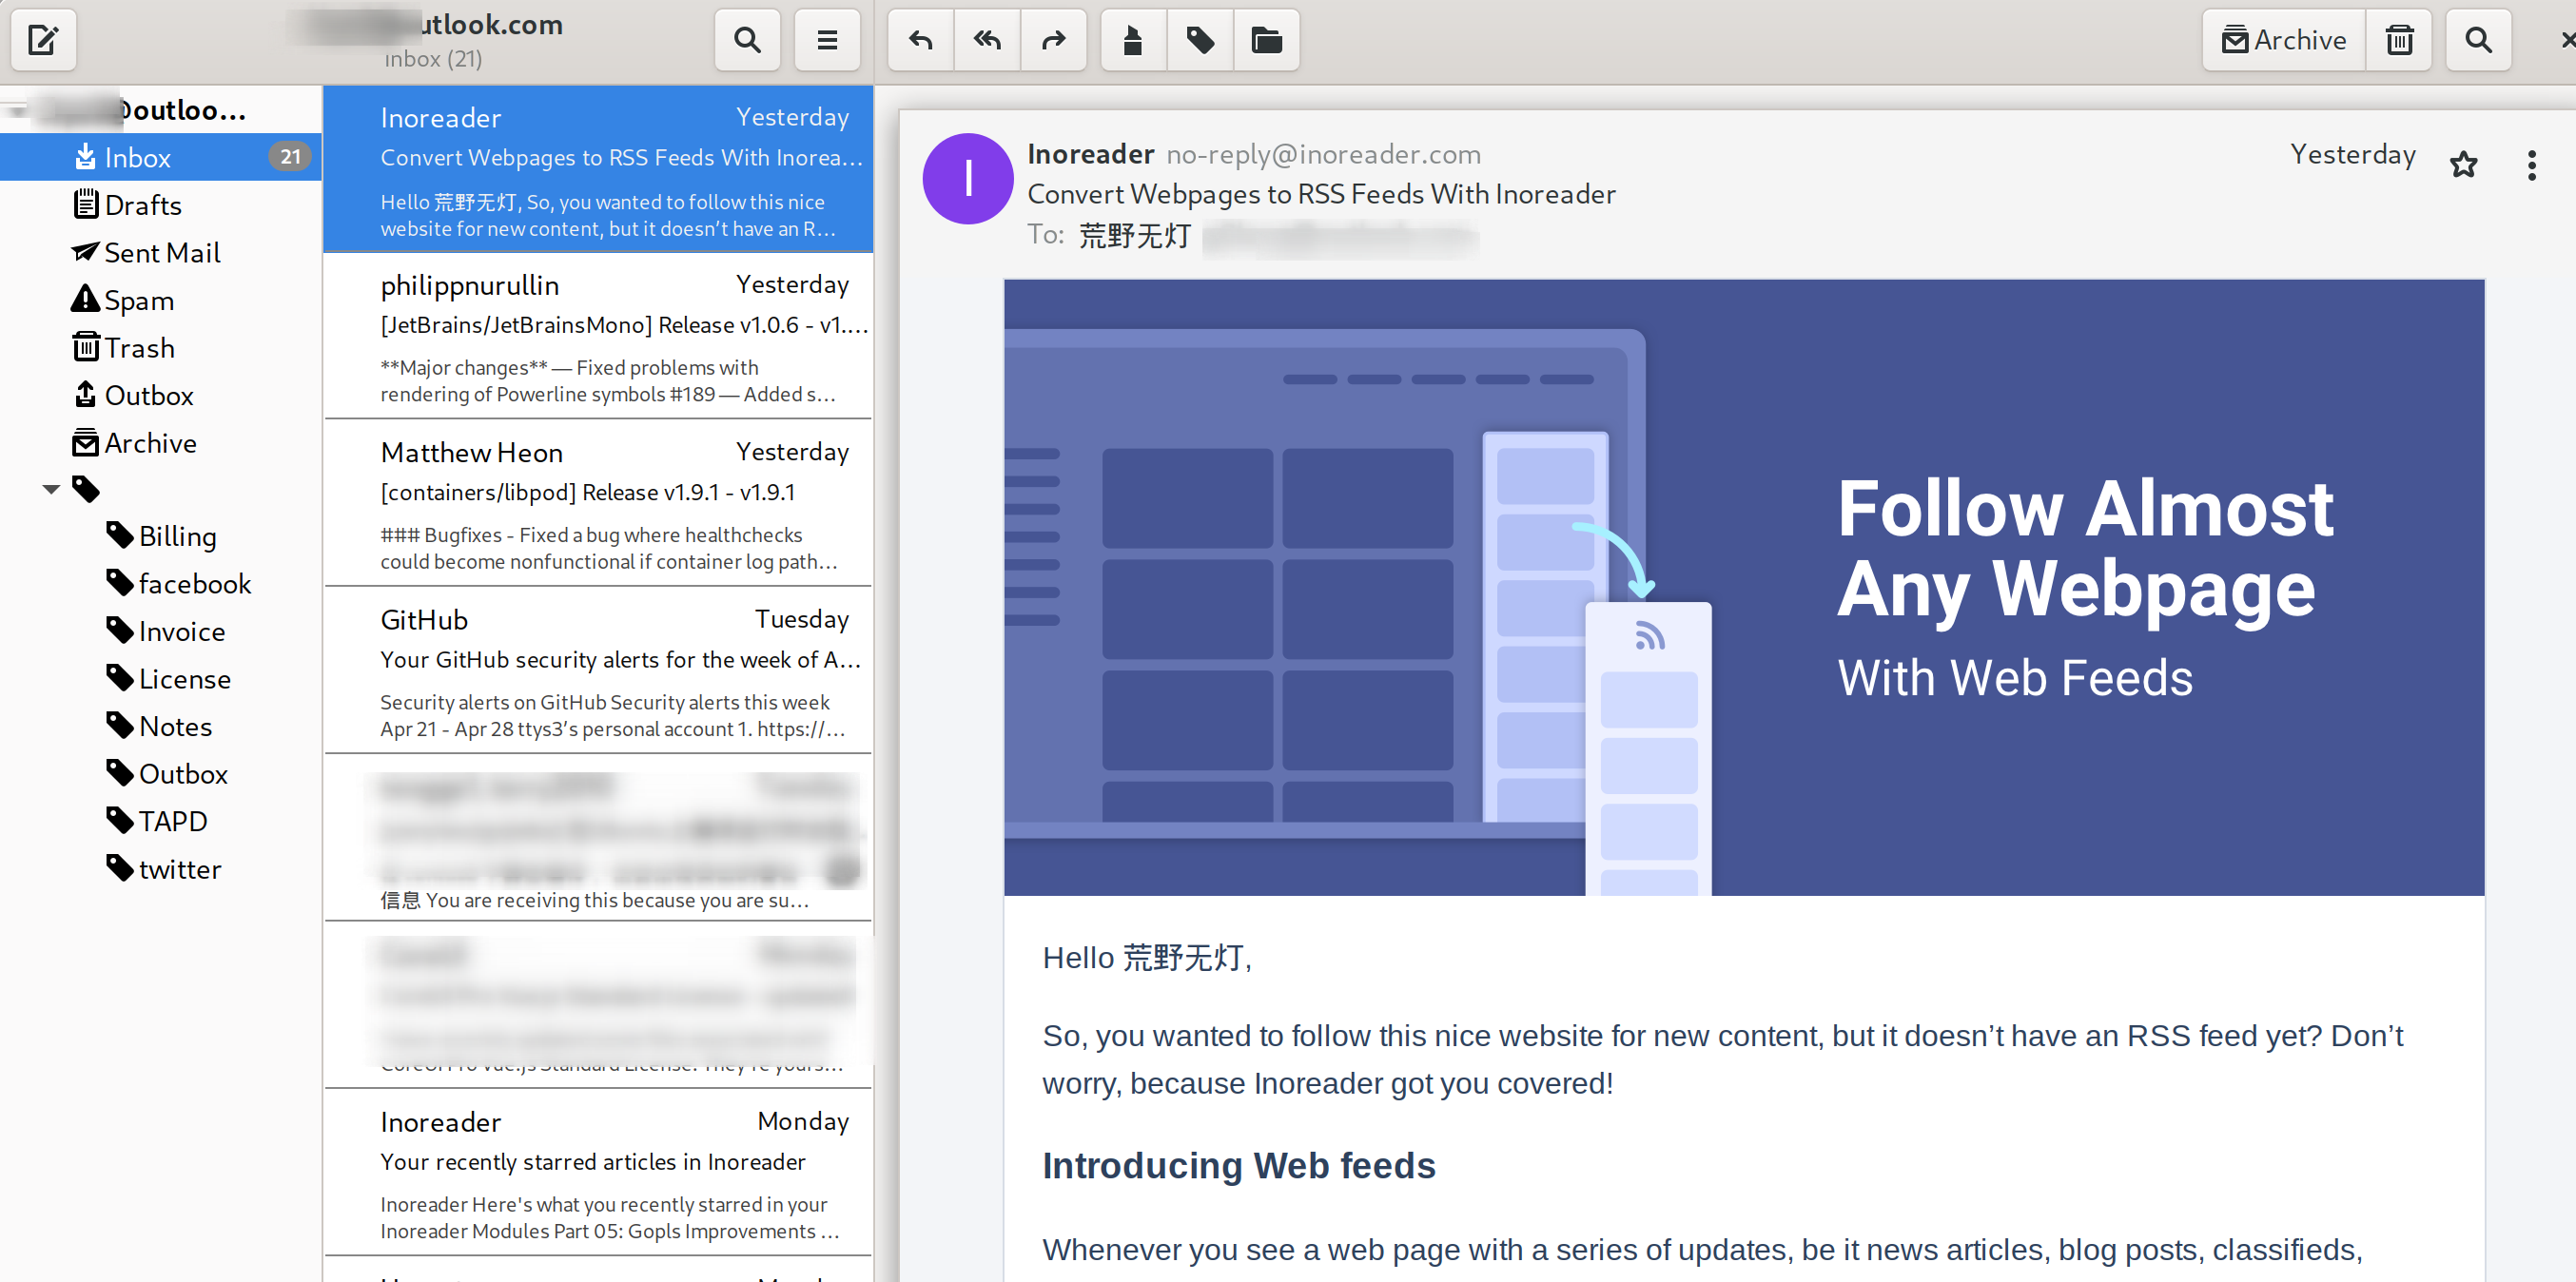Mark conversation using the marker icon
This screenshot has height=1282, width=2576.
1133,40
